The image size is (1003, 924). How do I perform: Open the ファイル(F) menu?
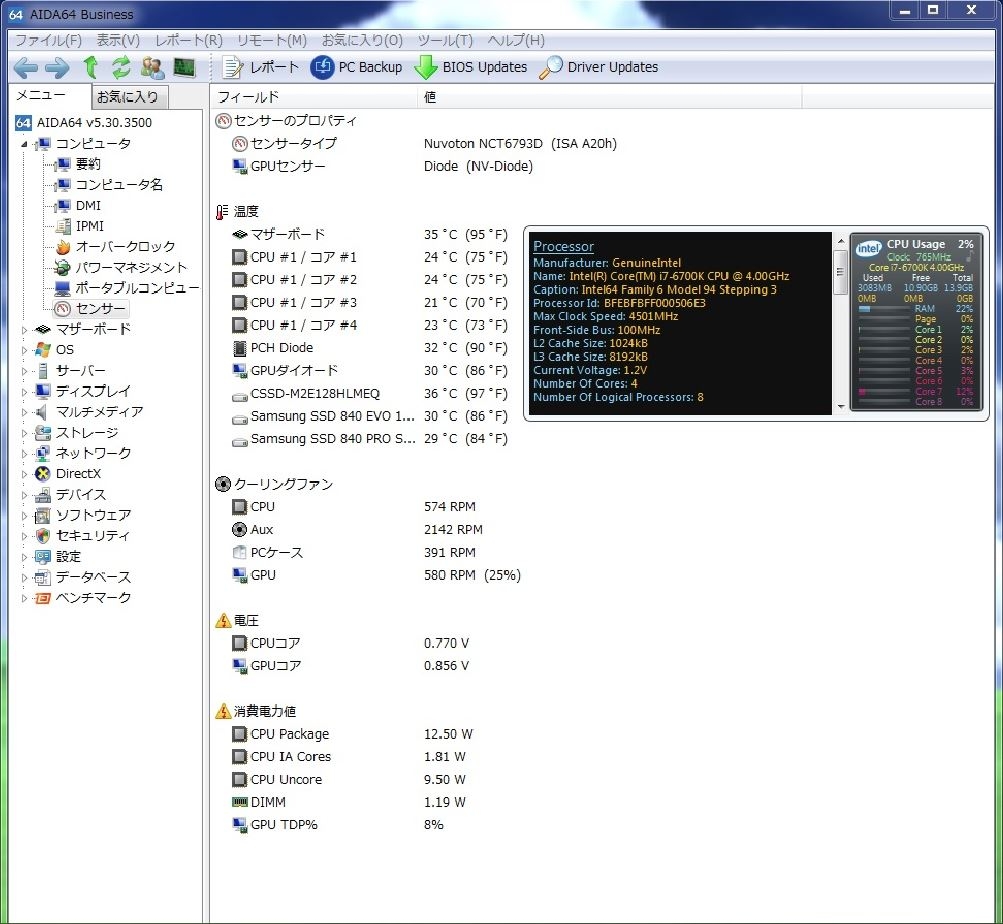(x=48, y=40)
